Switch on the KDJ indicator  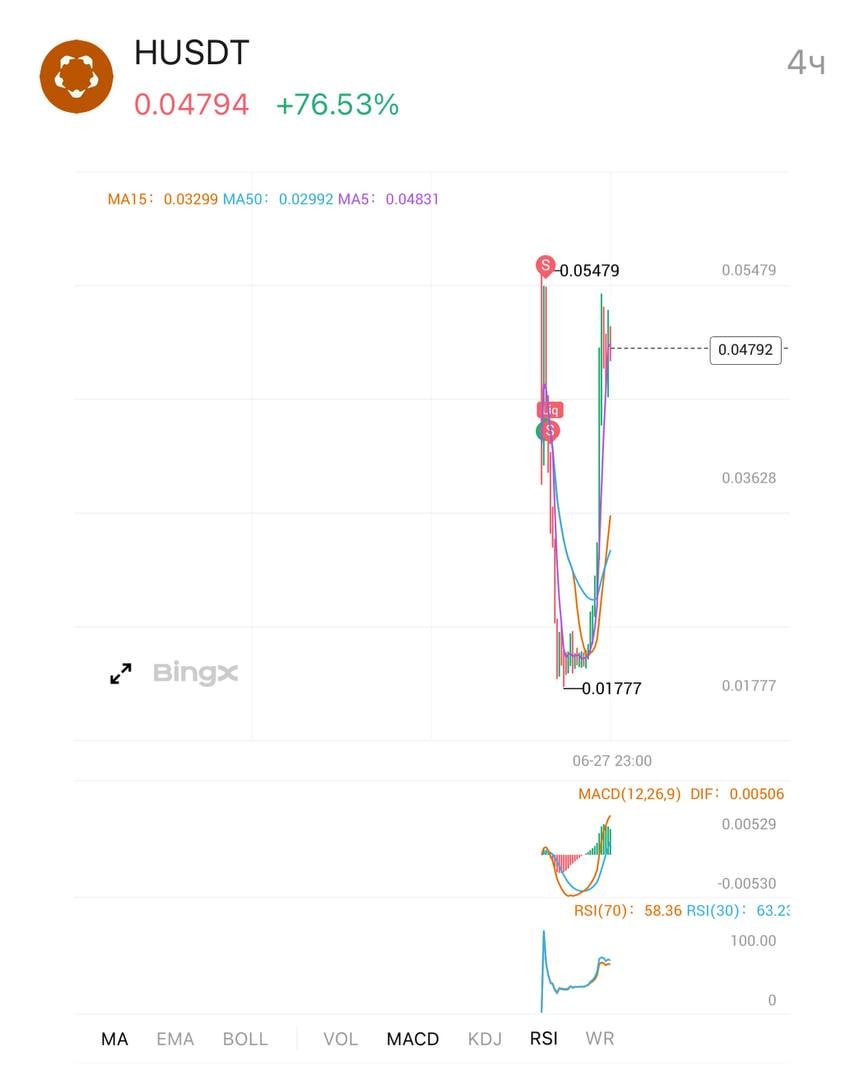coord(485,1039)
